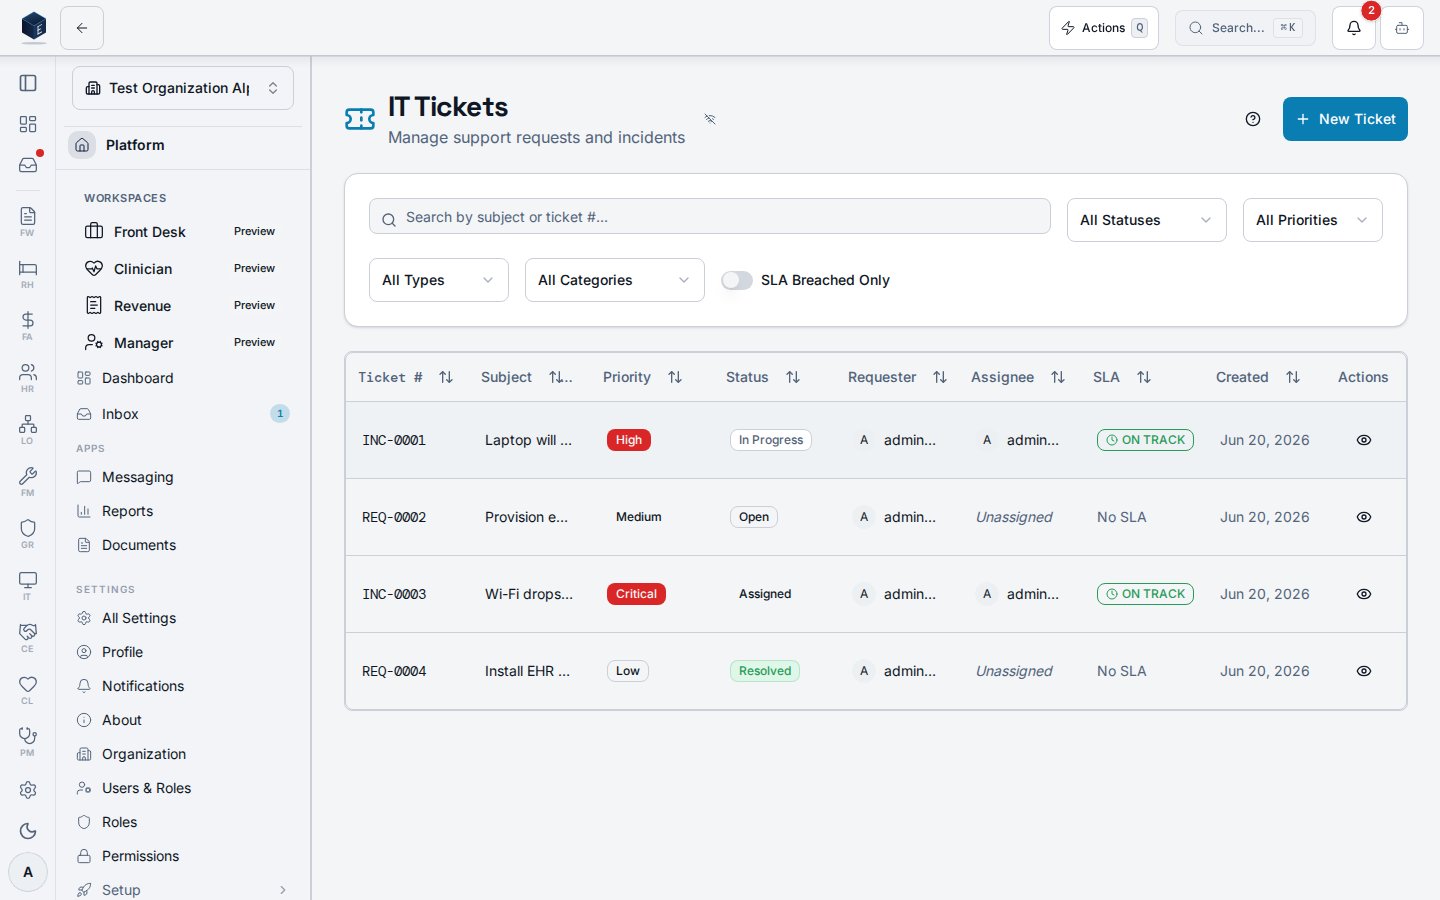Open the CE handshake module icon
Image resolution: width=1440 pixels, height=900 pixels.
tap(28, 637)
